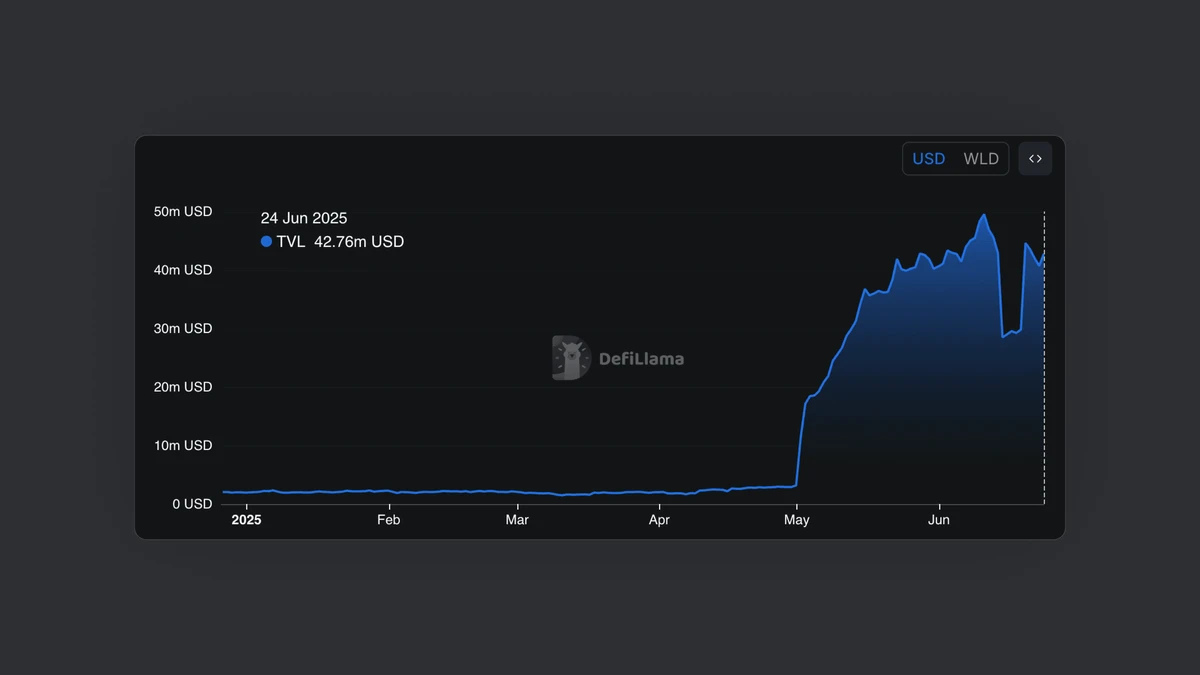This screenshot has width=1200, height=675.
Task: Click the DefiLlama watermark text
Action: coord(641,359)
